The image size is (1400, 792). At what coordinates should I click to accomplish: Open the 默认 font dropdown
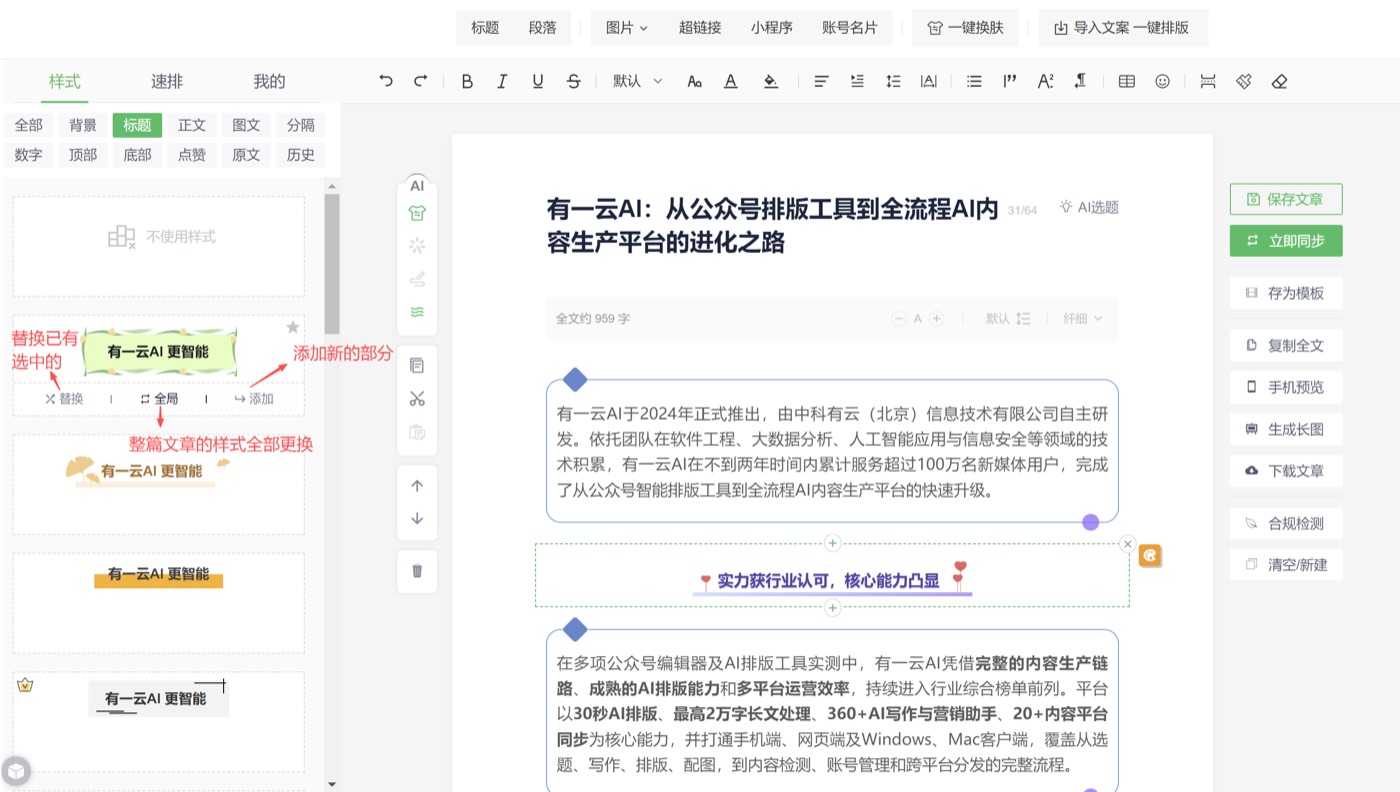(638, 82)
